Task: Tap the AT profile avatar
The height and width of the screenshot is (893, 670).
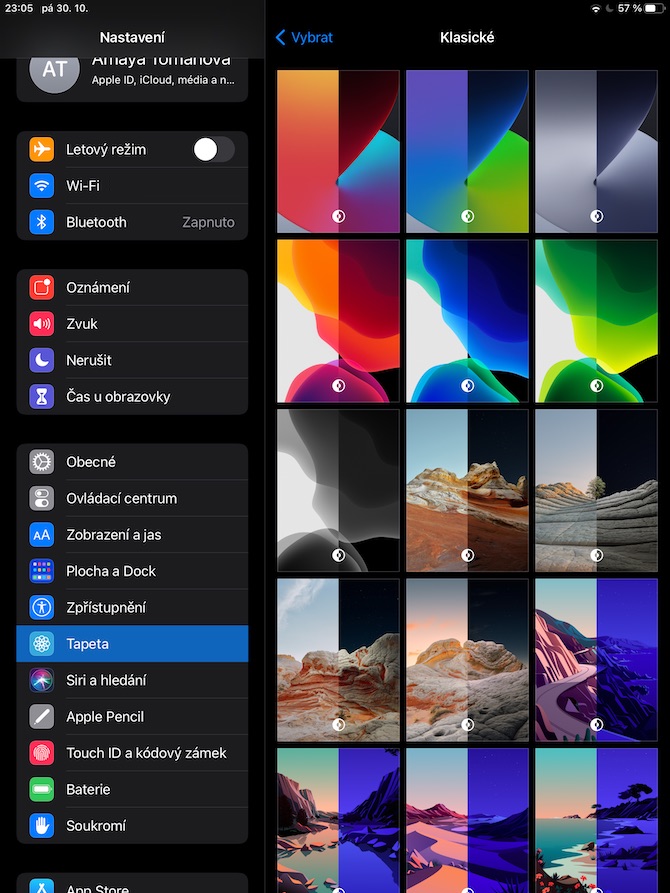Action: [x=54, y=71]
